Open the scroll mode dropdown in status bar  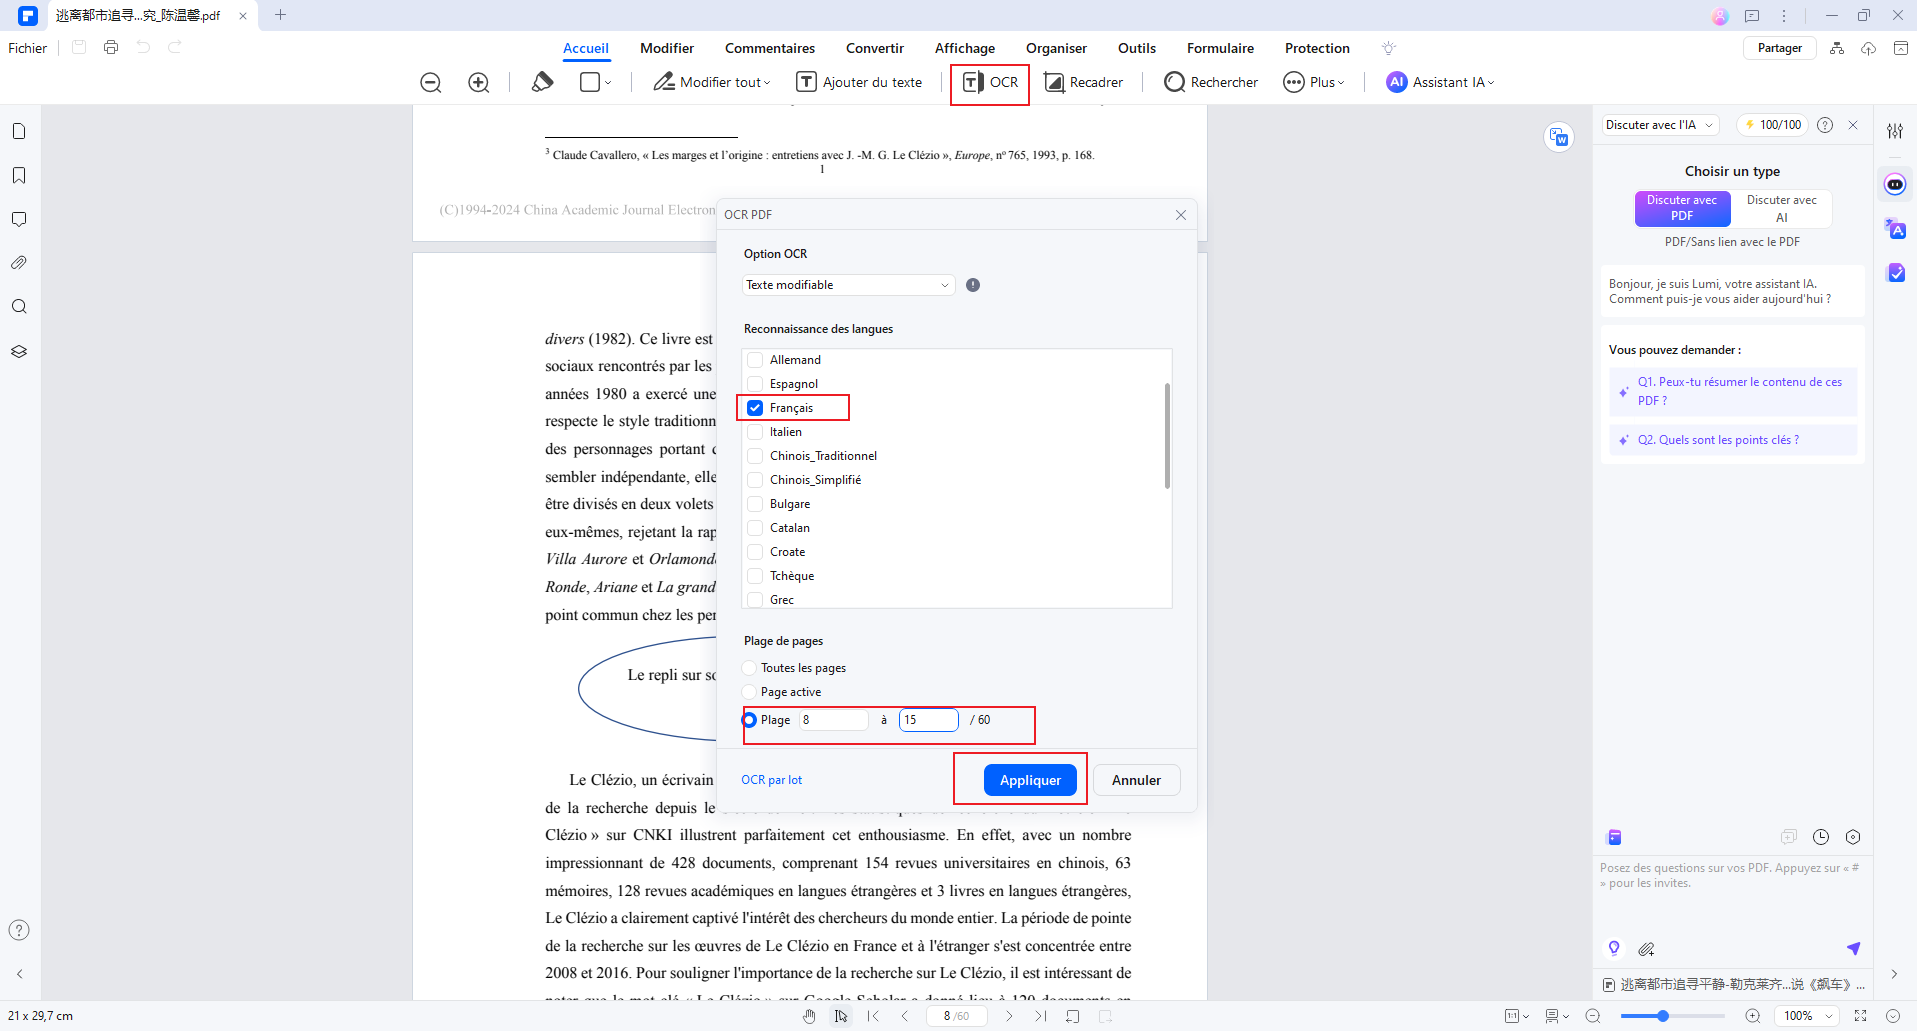[x=1557, y=1016]
